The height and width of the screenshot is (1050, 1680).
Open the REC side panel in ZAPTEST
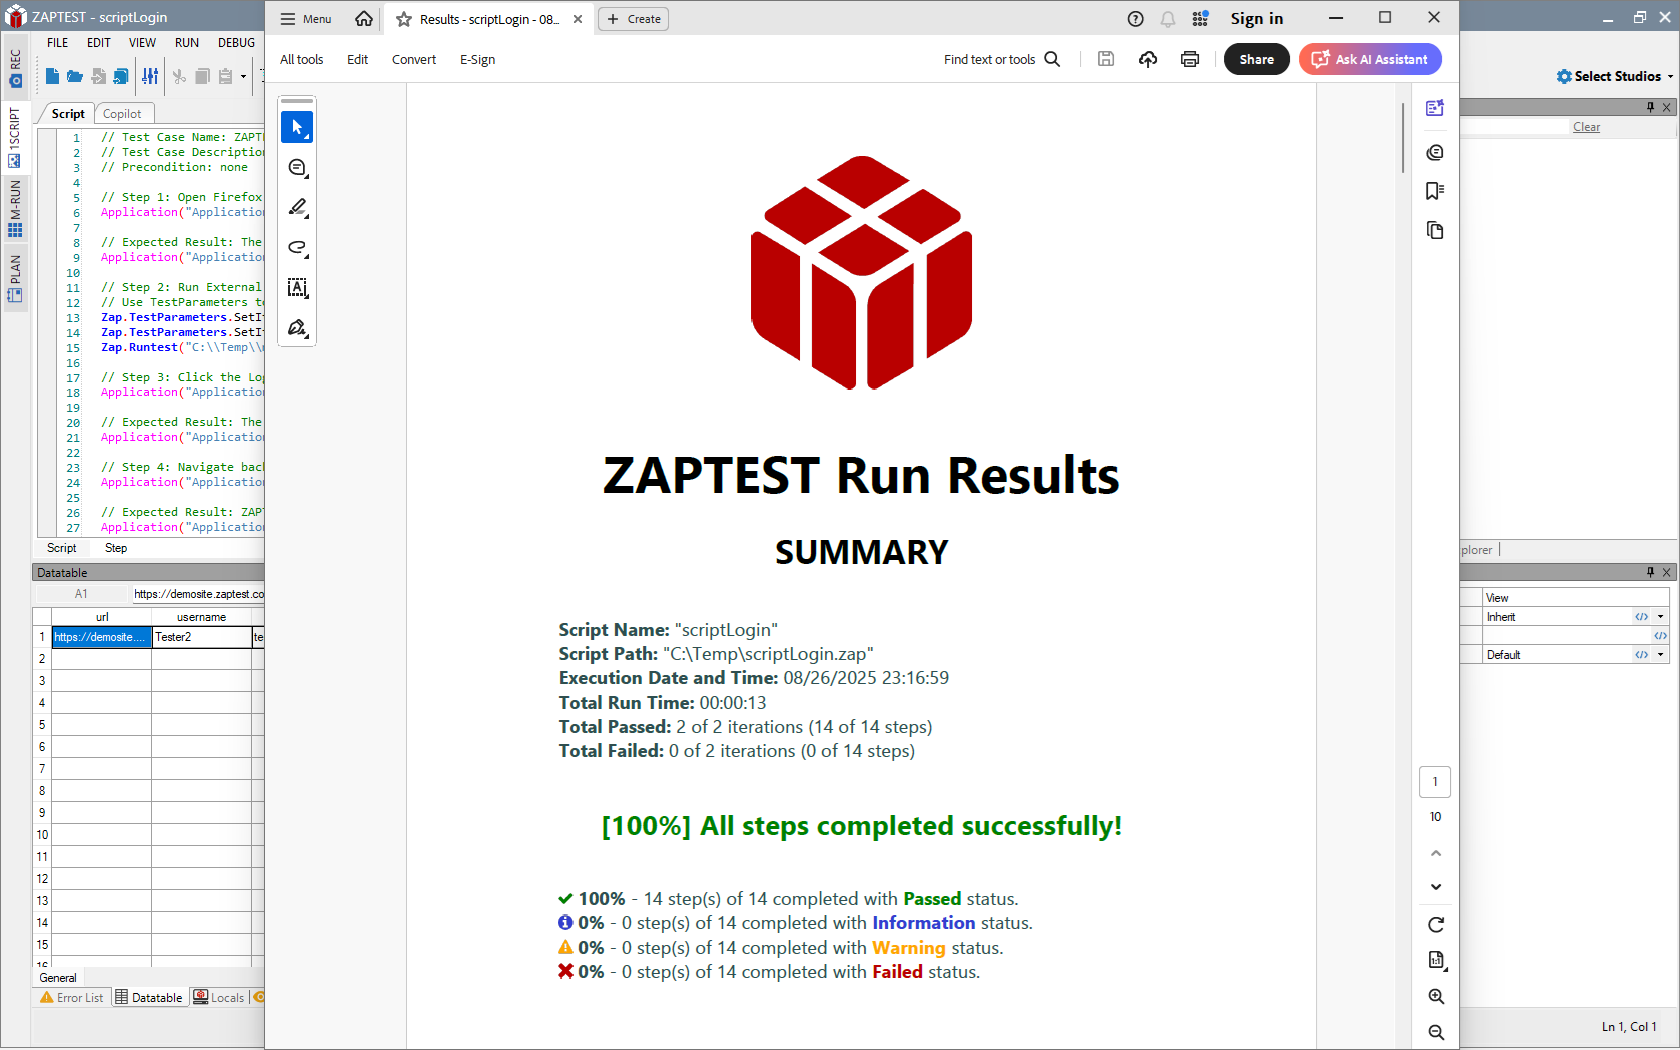point(15,68)
